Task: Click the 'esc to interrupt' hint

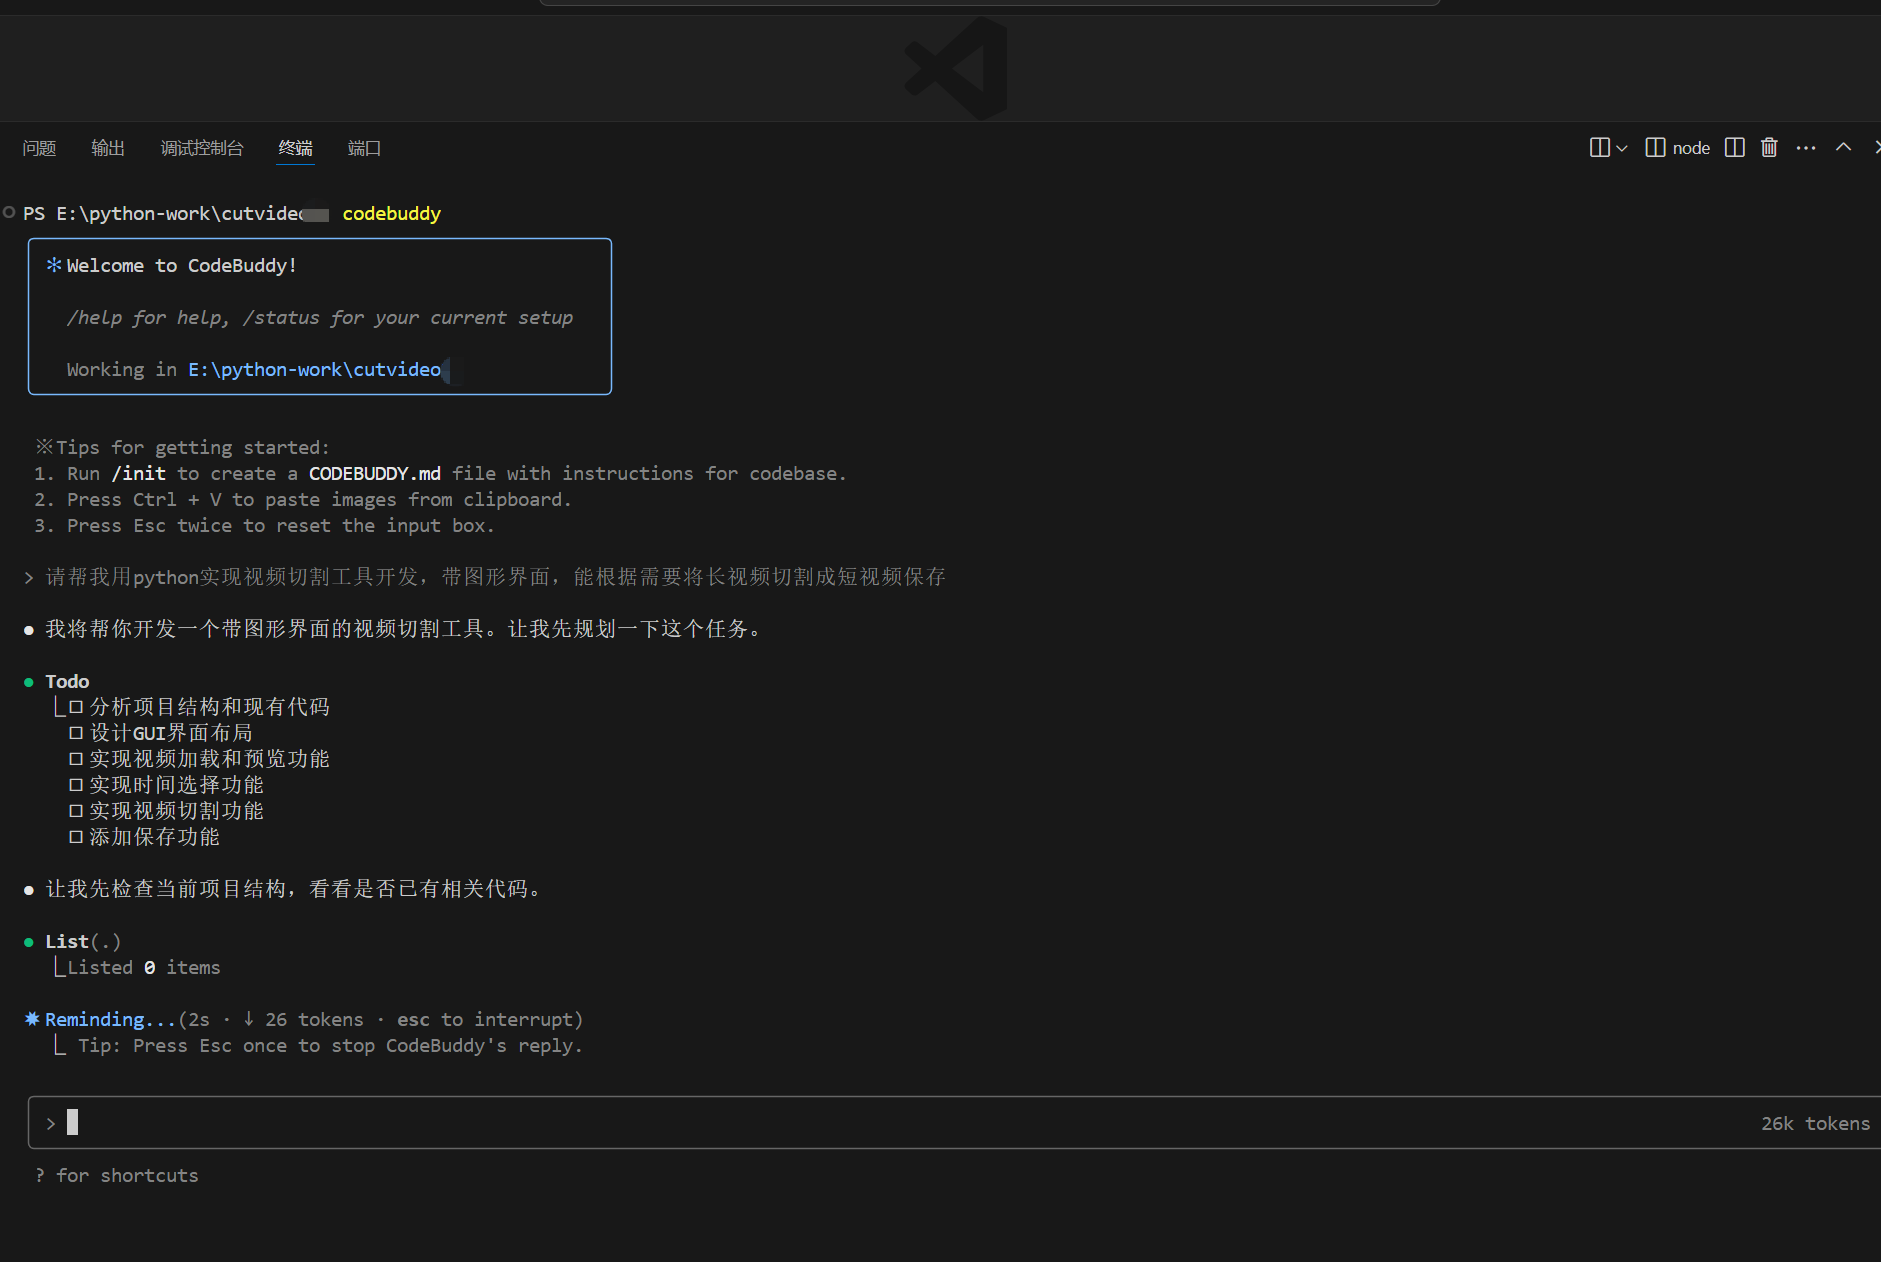Action: [x=485, y=1019]
